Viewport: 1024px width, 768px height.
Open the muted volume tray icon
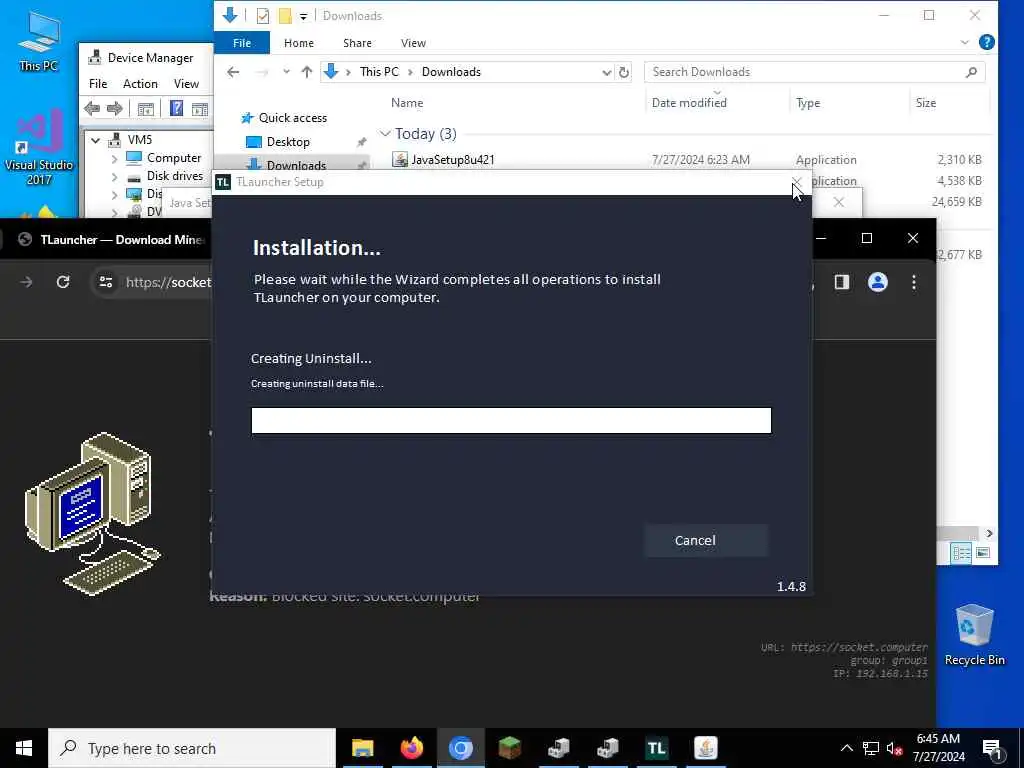click(x=895, y=748)
